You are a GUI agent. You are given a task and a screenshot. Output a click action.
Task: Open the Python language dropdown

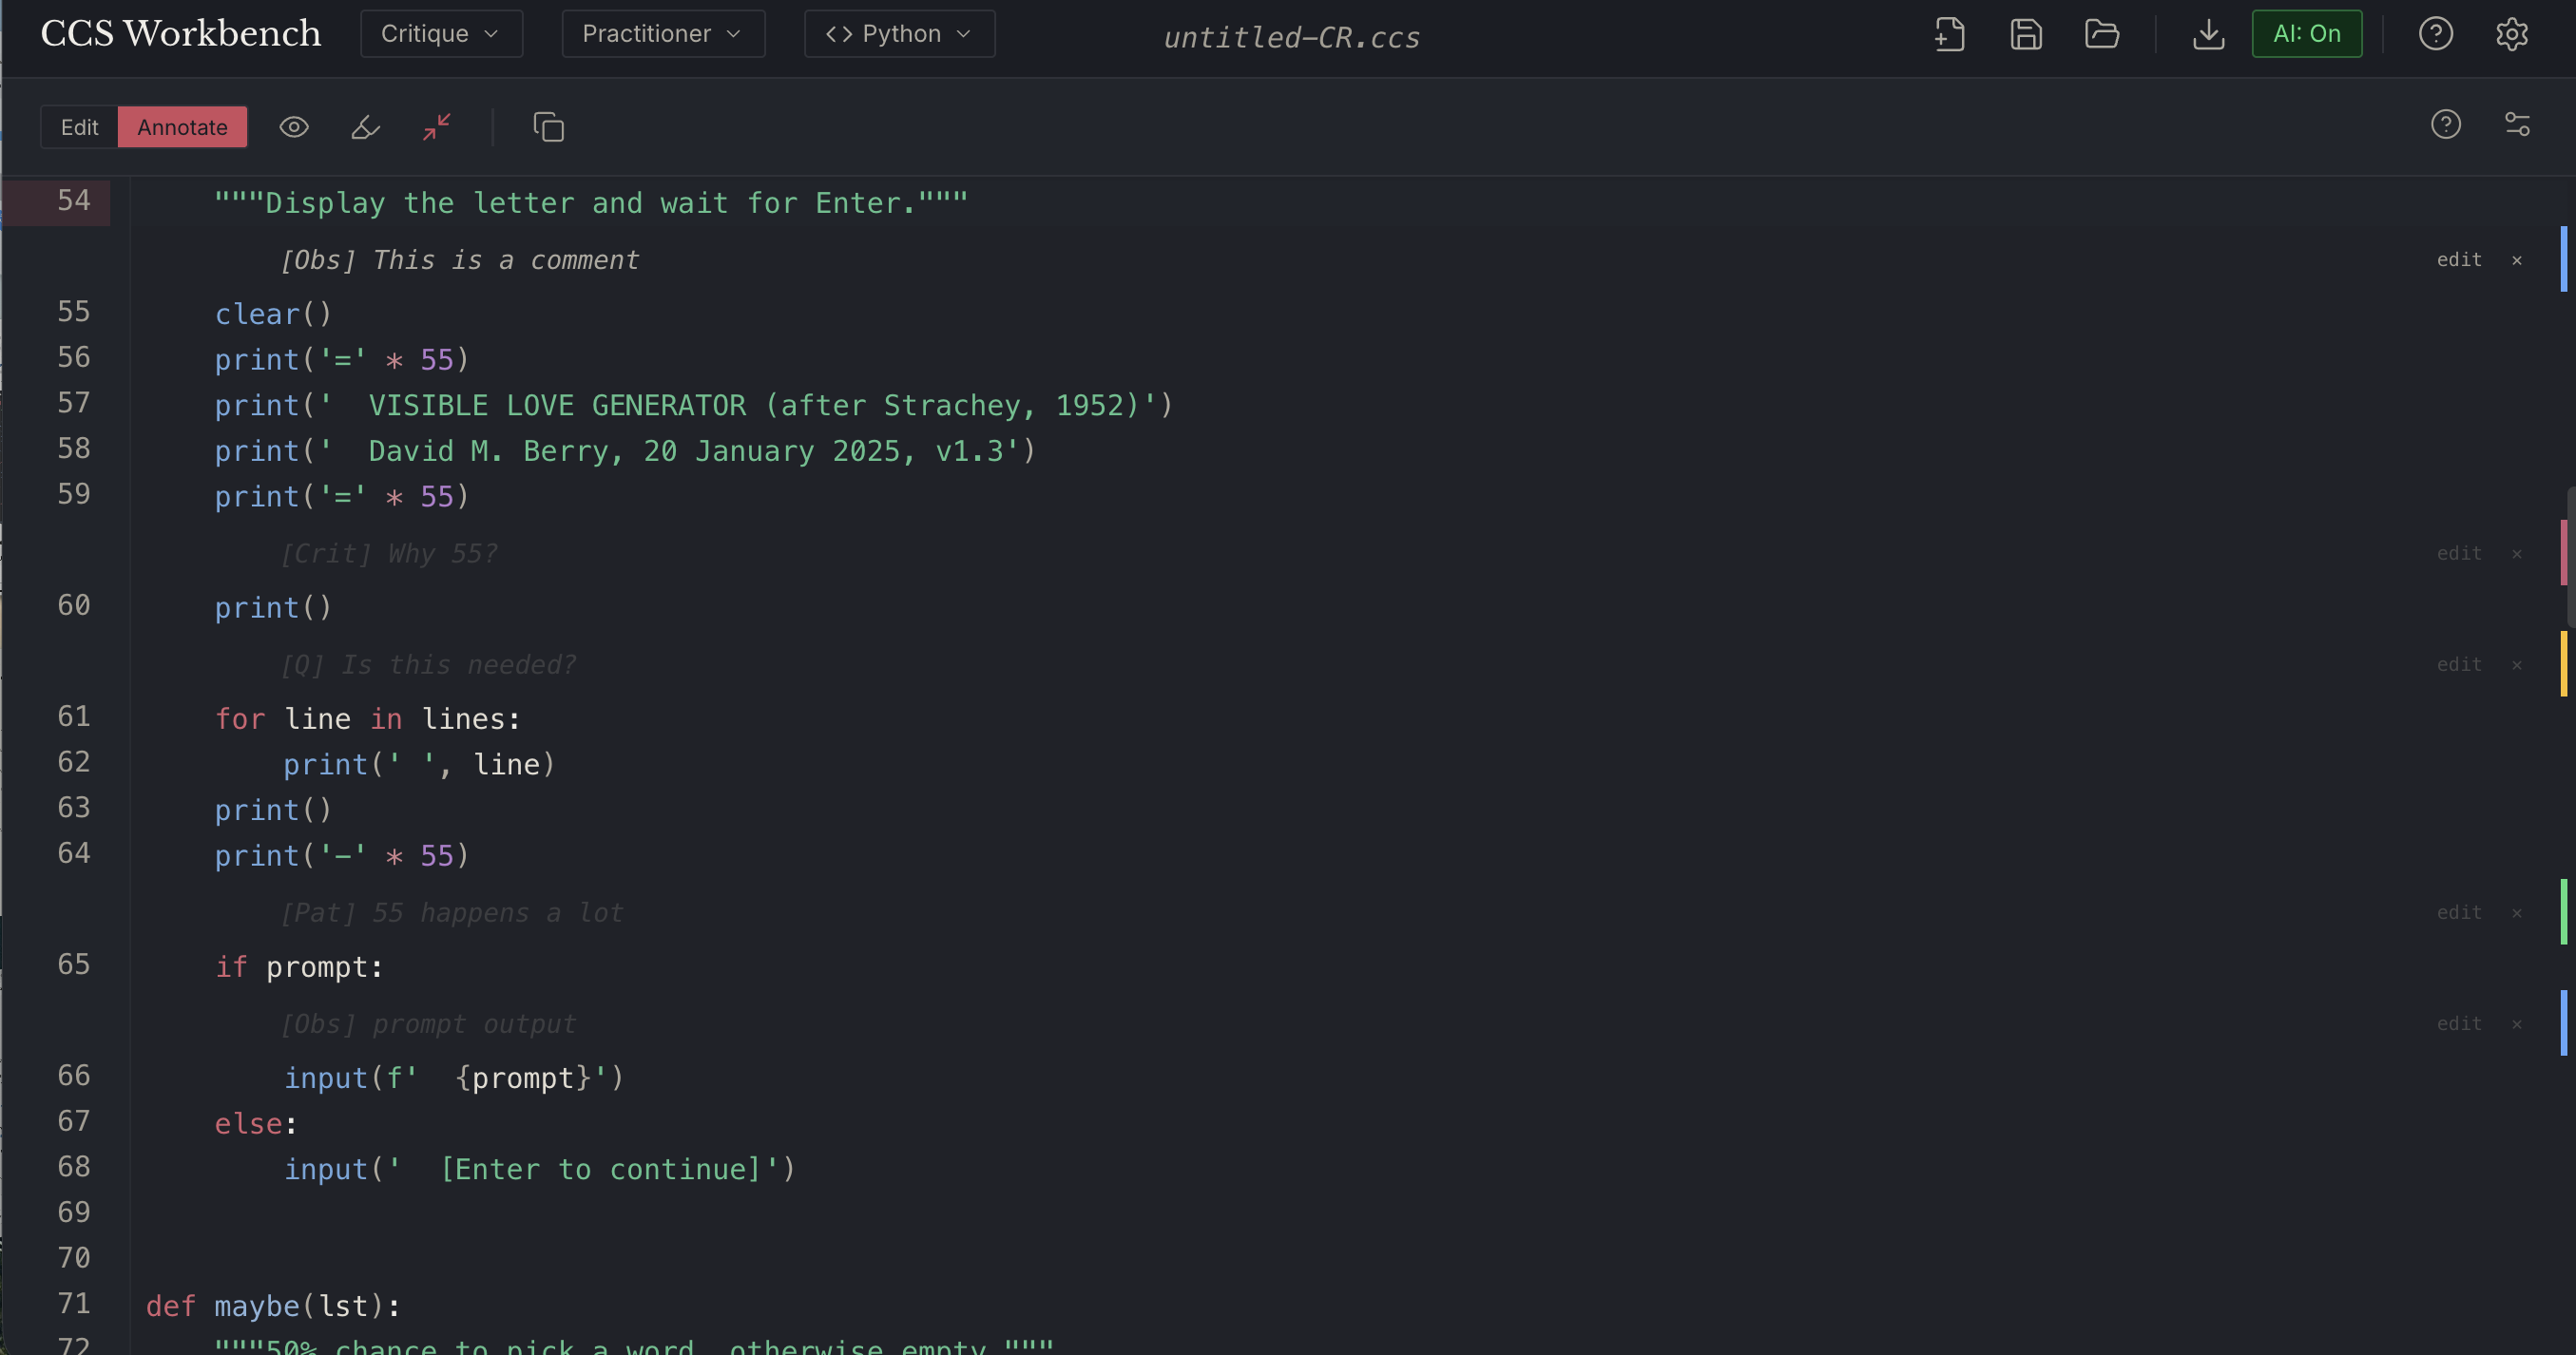coord(899,34)
